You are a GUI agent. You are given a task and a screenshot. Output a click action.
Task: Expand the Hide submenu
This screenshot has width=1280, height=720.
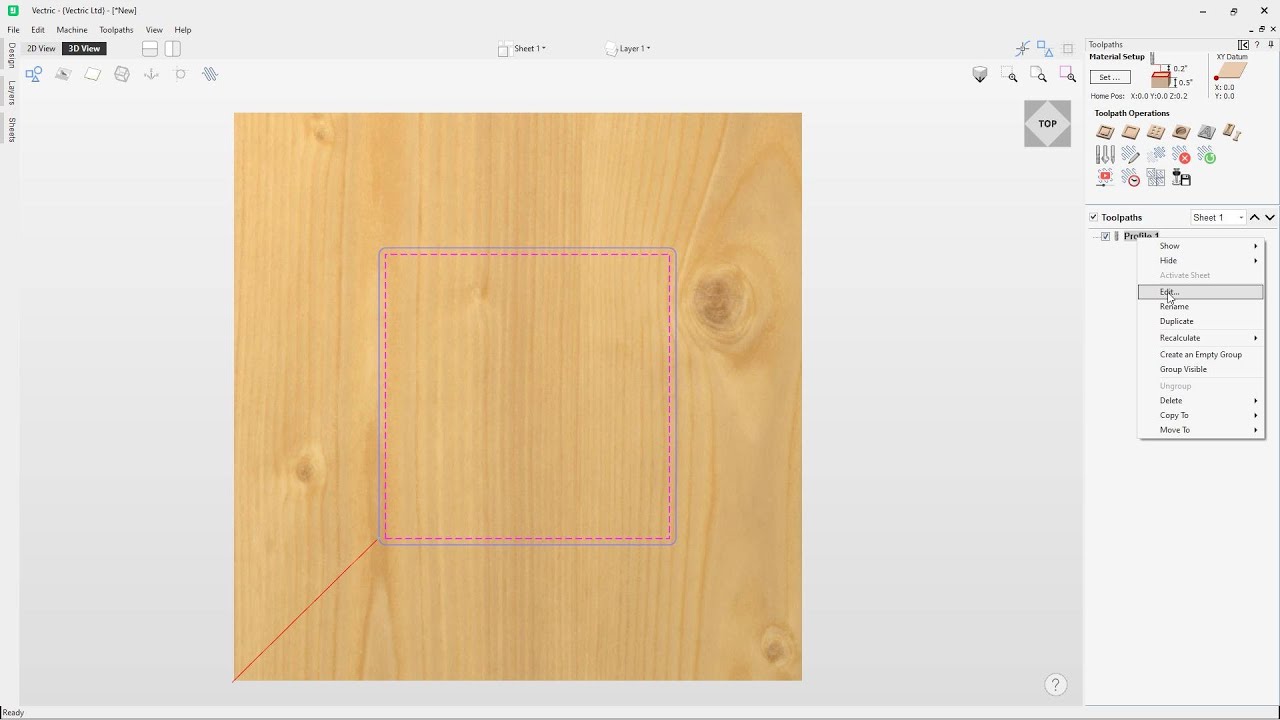[x=1201, y=260]
